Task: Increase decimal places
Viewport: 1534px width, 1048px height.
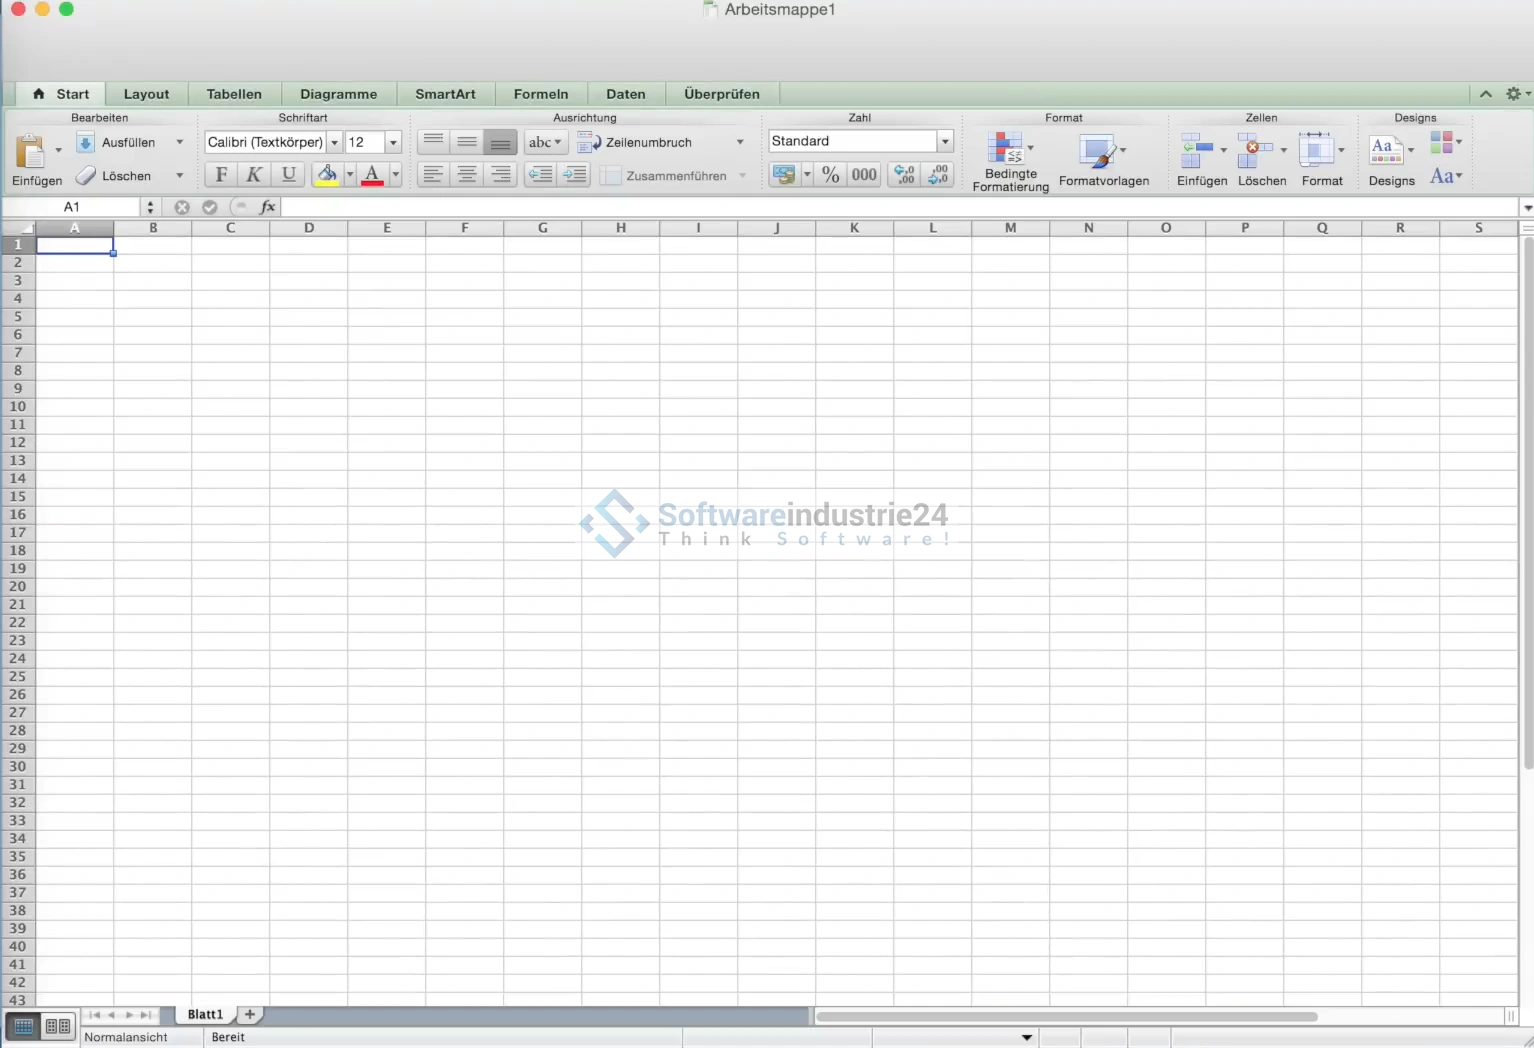Action: pyautogui.click(x=904, y=175)
